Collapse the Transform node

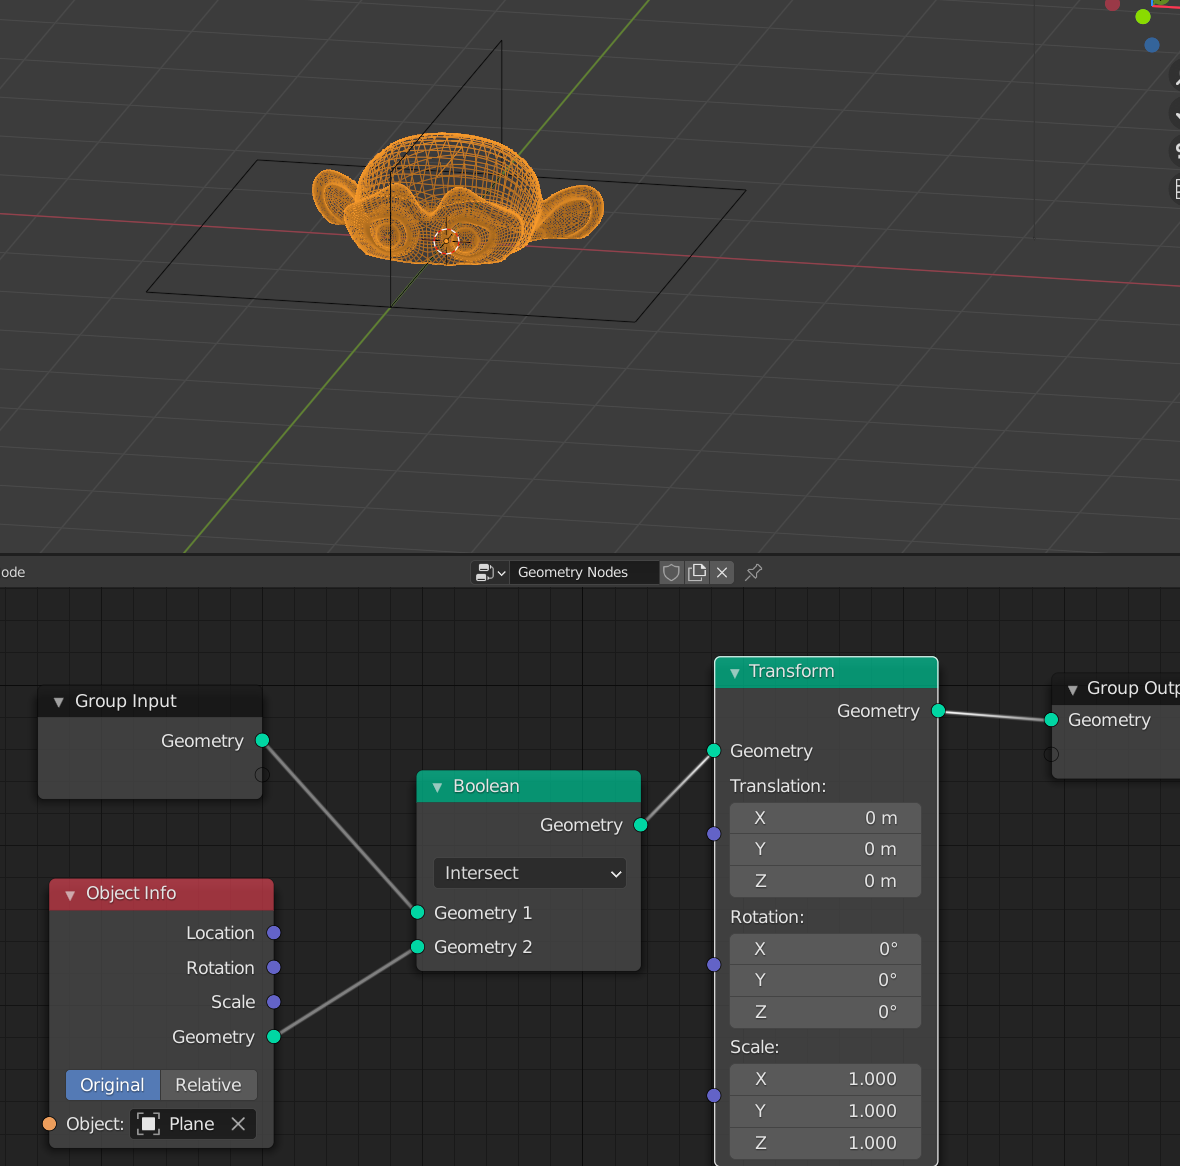click(734, 672)
